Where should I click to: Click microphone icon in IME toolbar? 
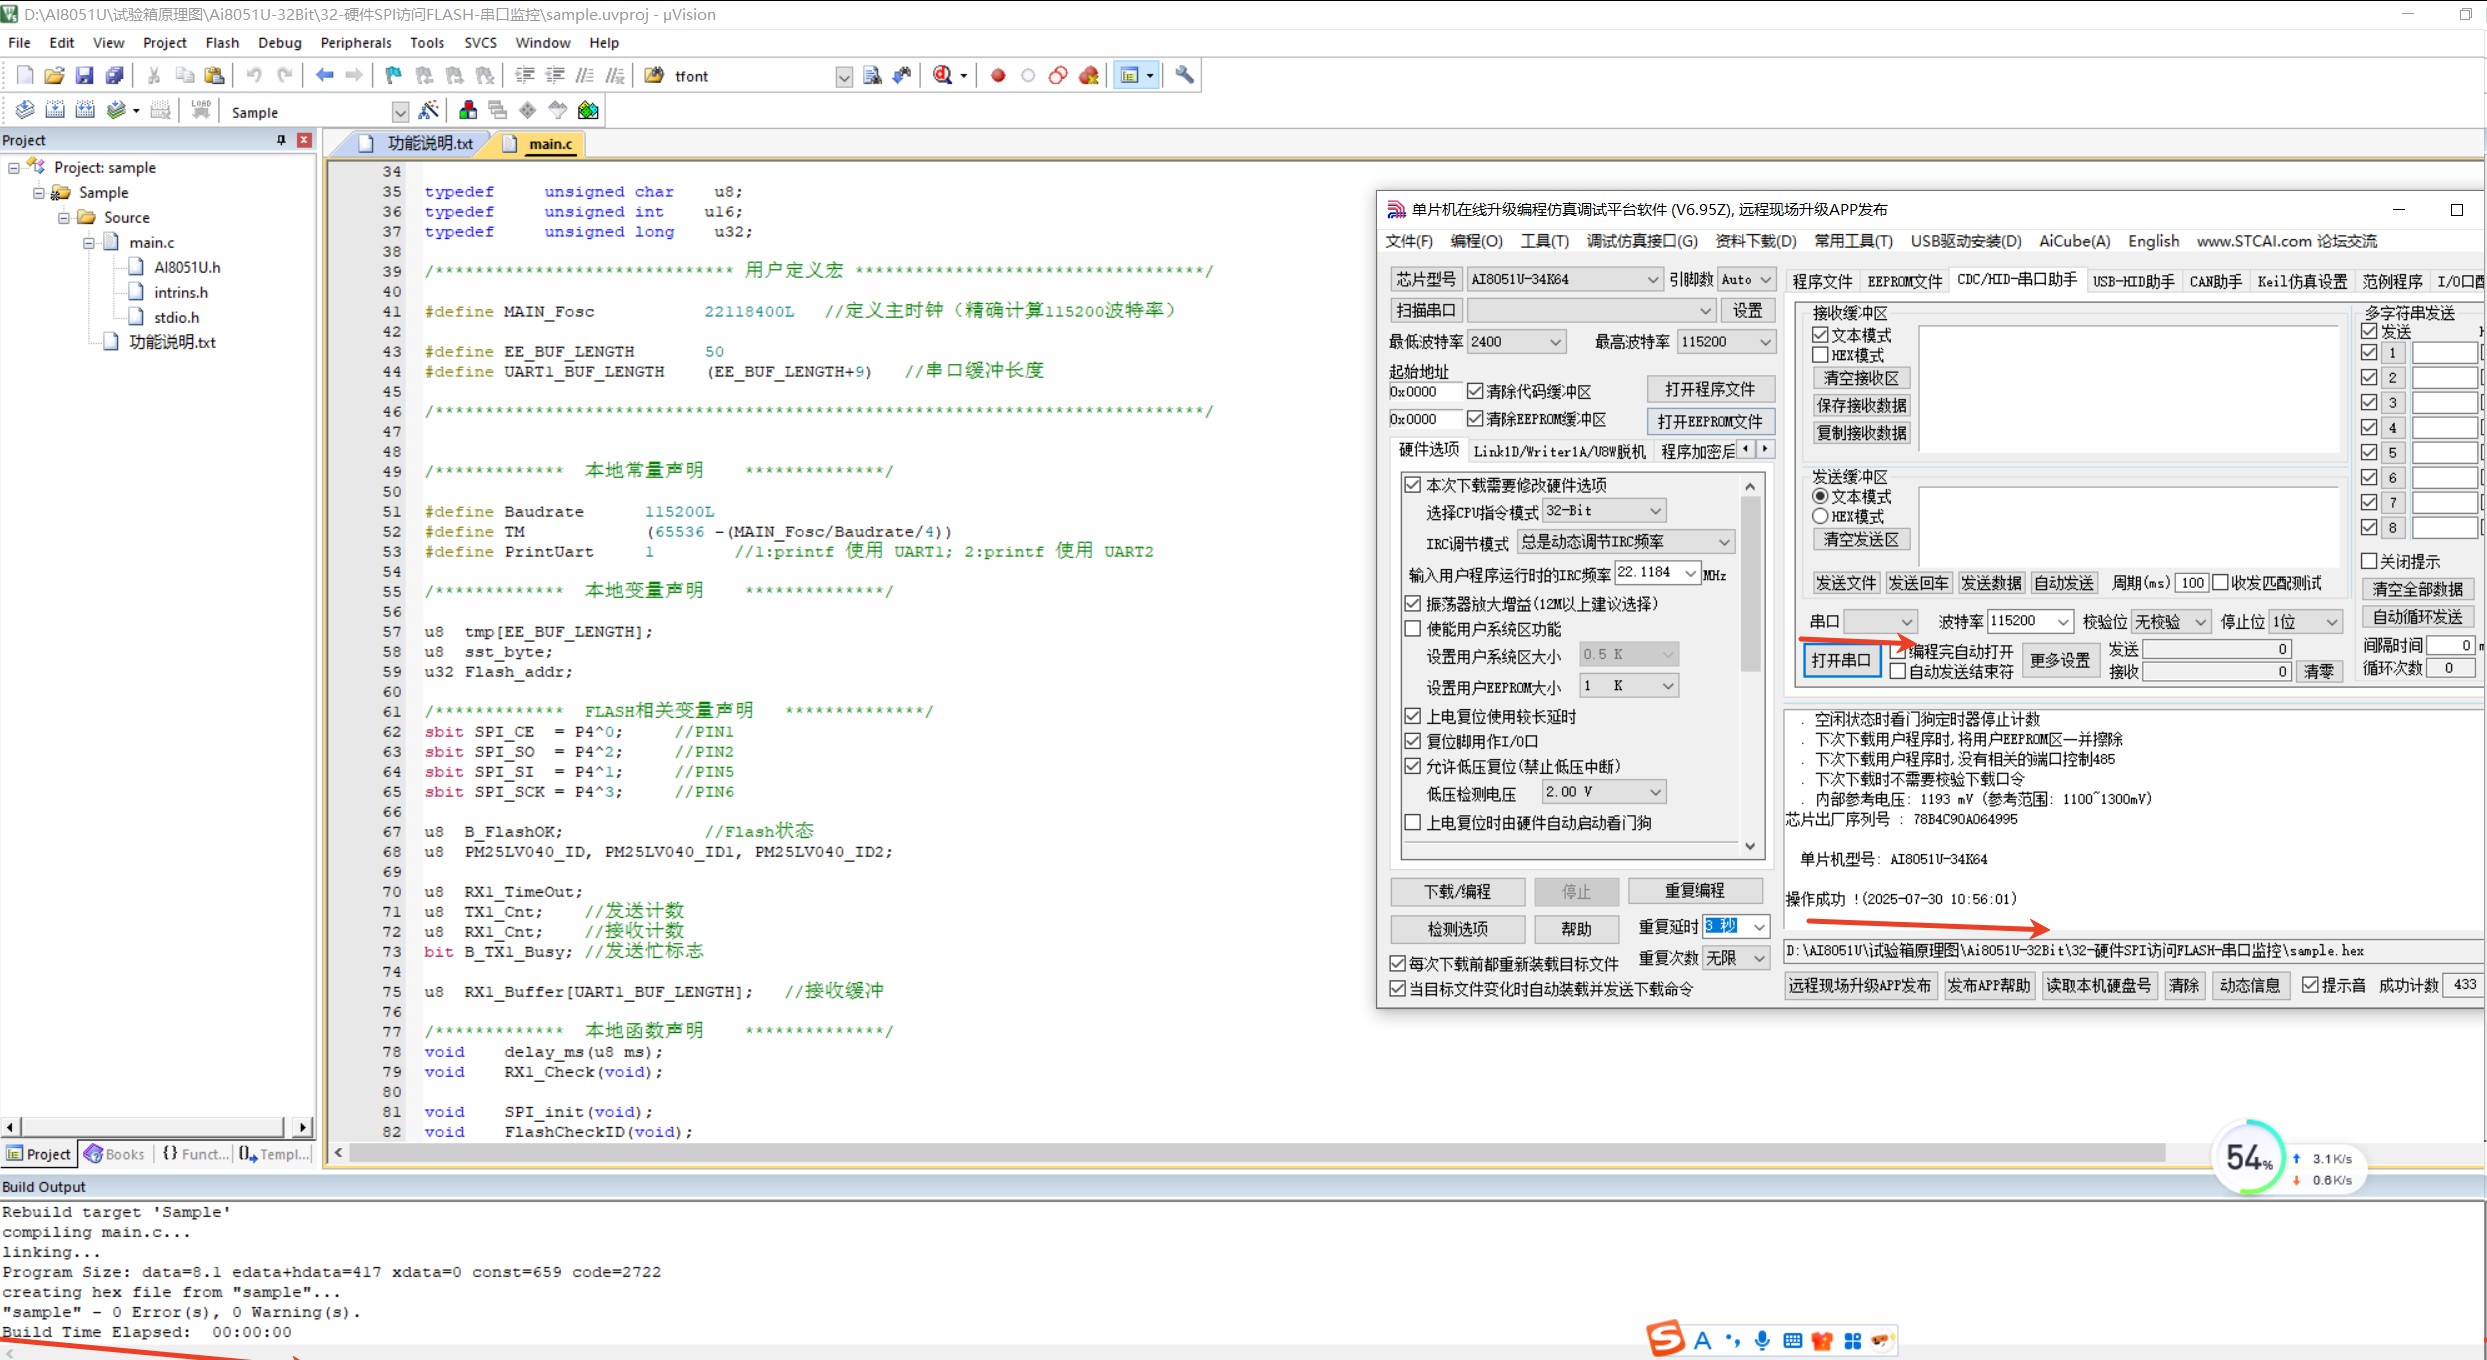[1762, 1340]
